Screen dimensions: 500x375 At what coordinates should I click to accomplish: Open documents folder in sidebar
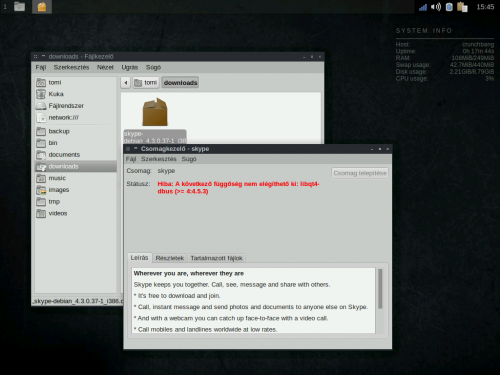tap(76, 155)
